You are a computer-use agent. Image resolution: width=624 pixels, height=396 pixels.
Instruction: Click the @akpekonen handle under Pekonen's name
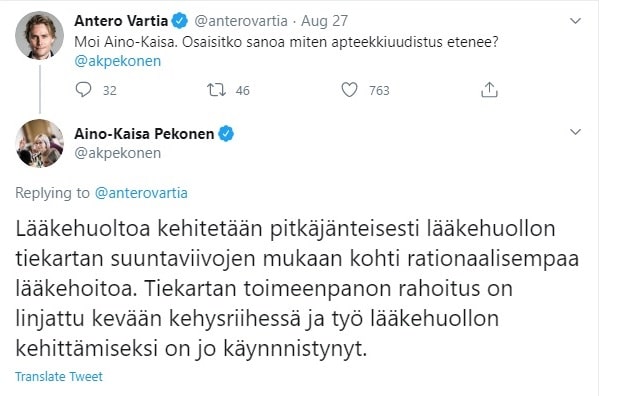coord(118,153)
